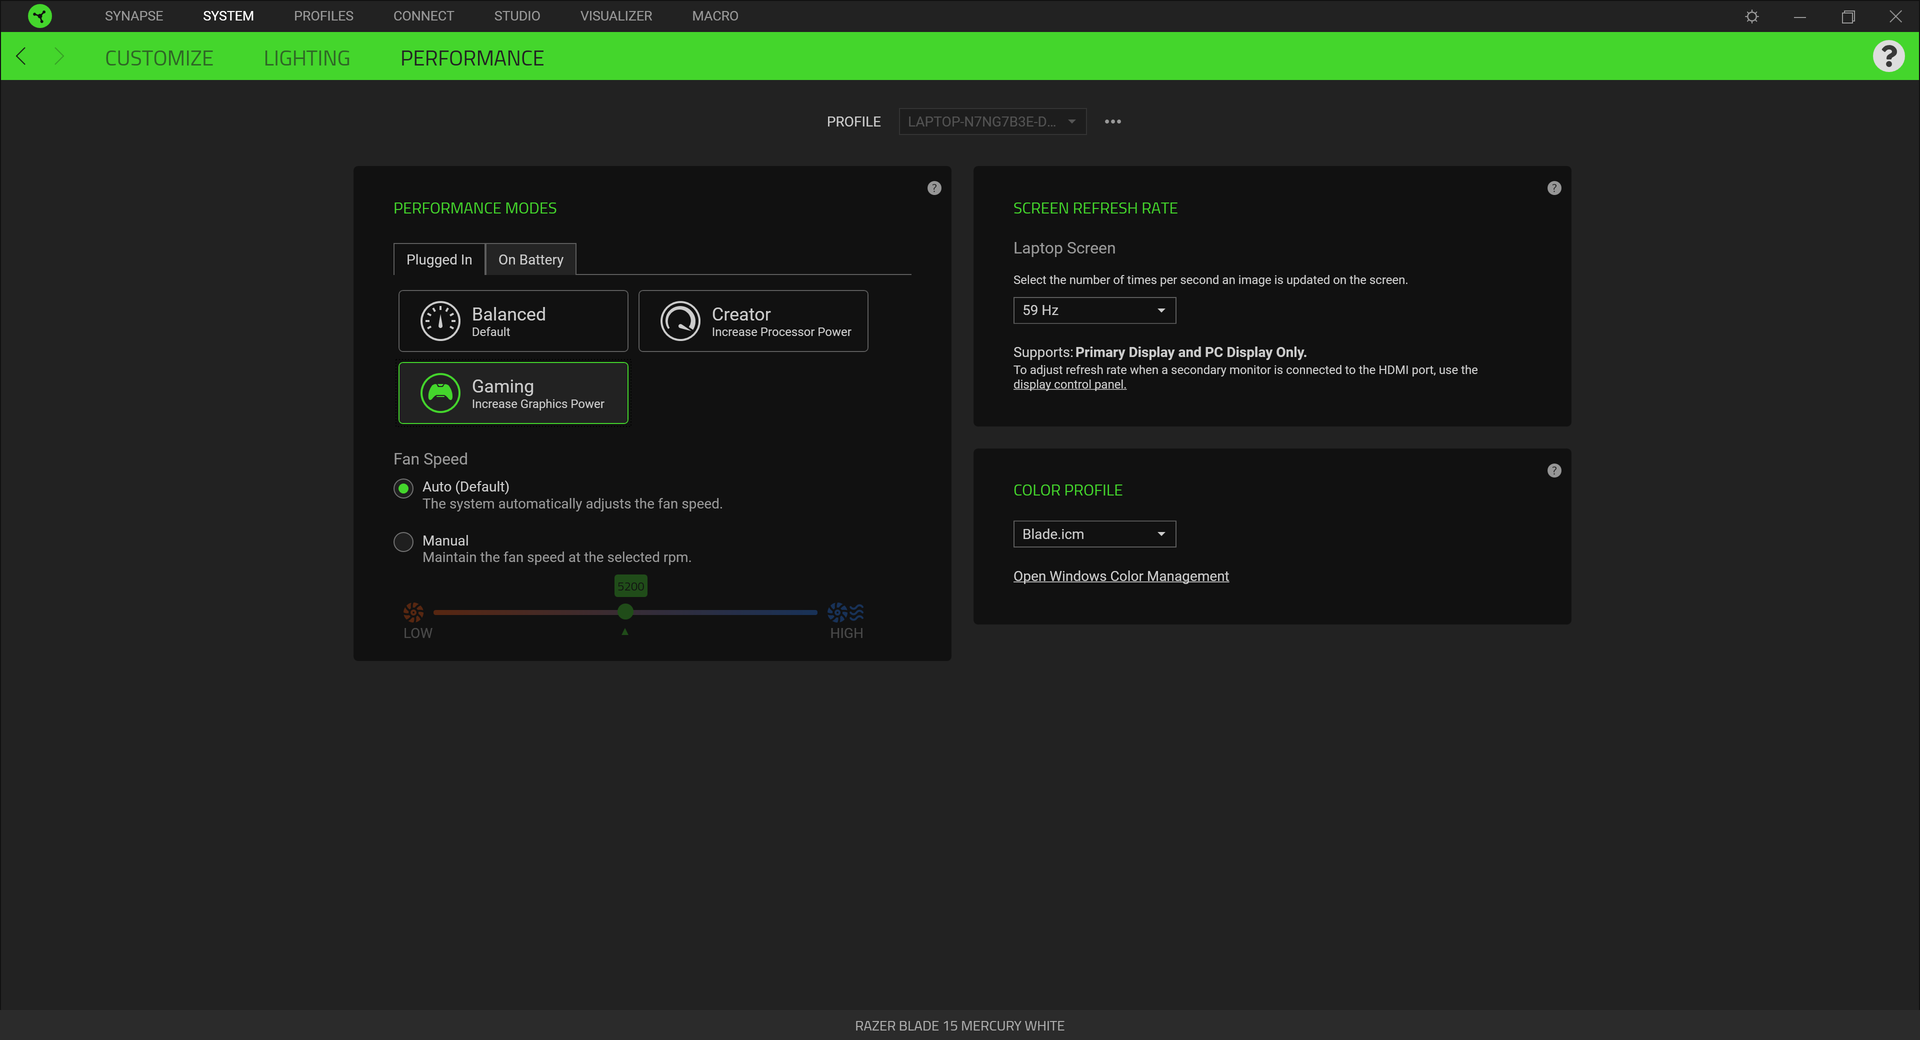Select the Creator performance mode
Screen dimensions: 1920x1040
(753, 321)
